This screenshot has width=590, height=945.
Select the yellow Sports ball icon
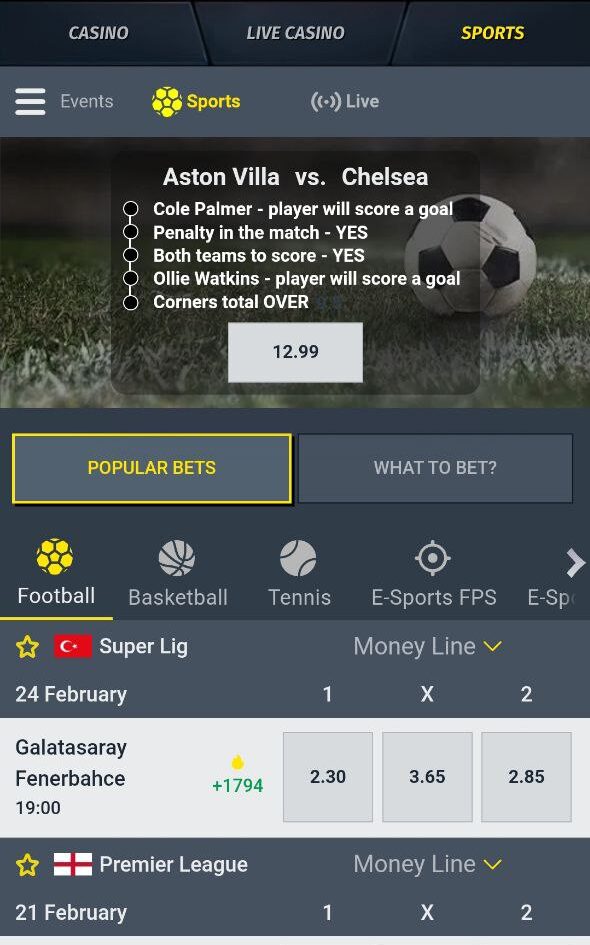coord(167,101)
